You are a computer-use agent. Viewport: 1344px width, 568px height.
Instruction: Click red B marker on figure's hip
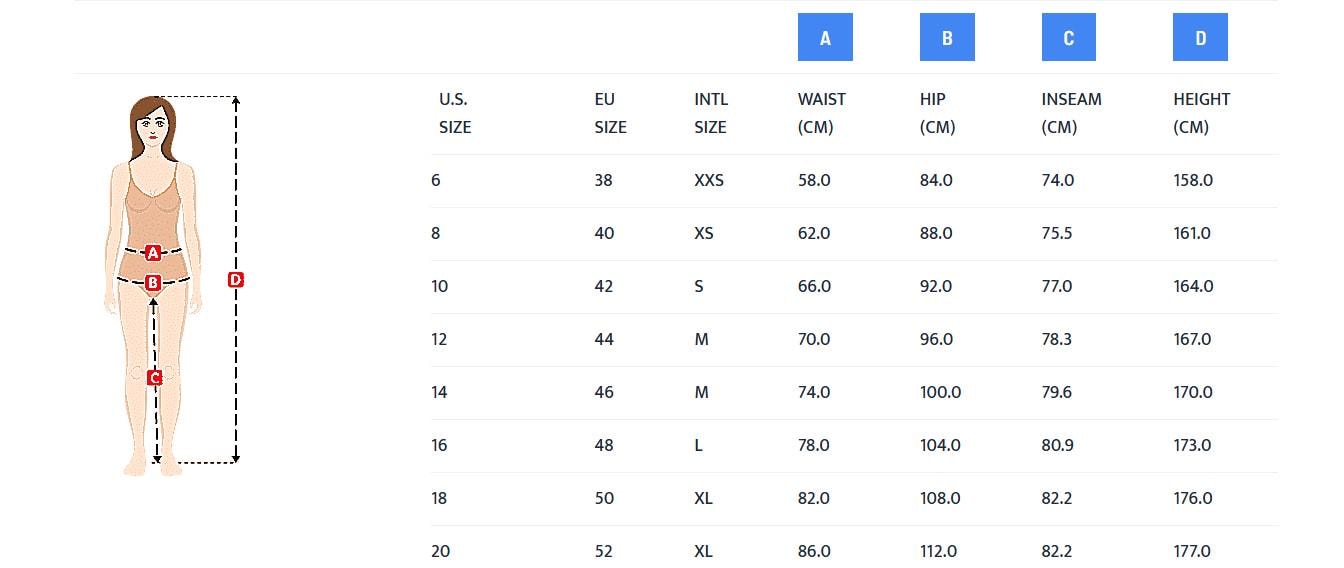pyautogui.click(x=153, y=283)
